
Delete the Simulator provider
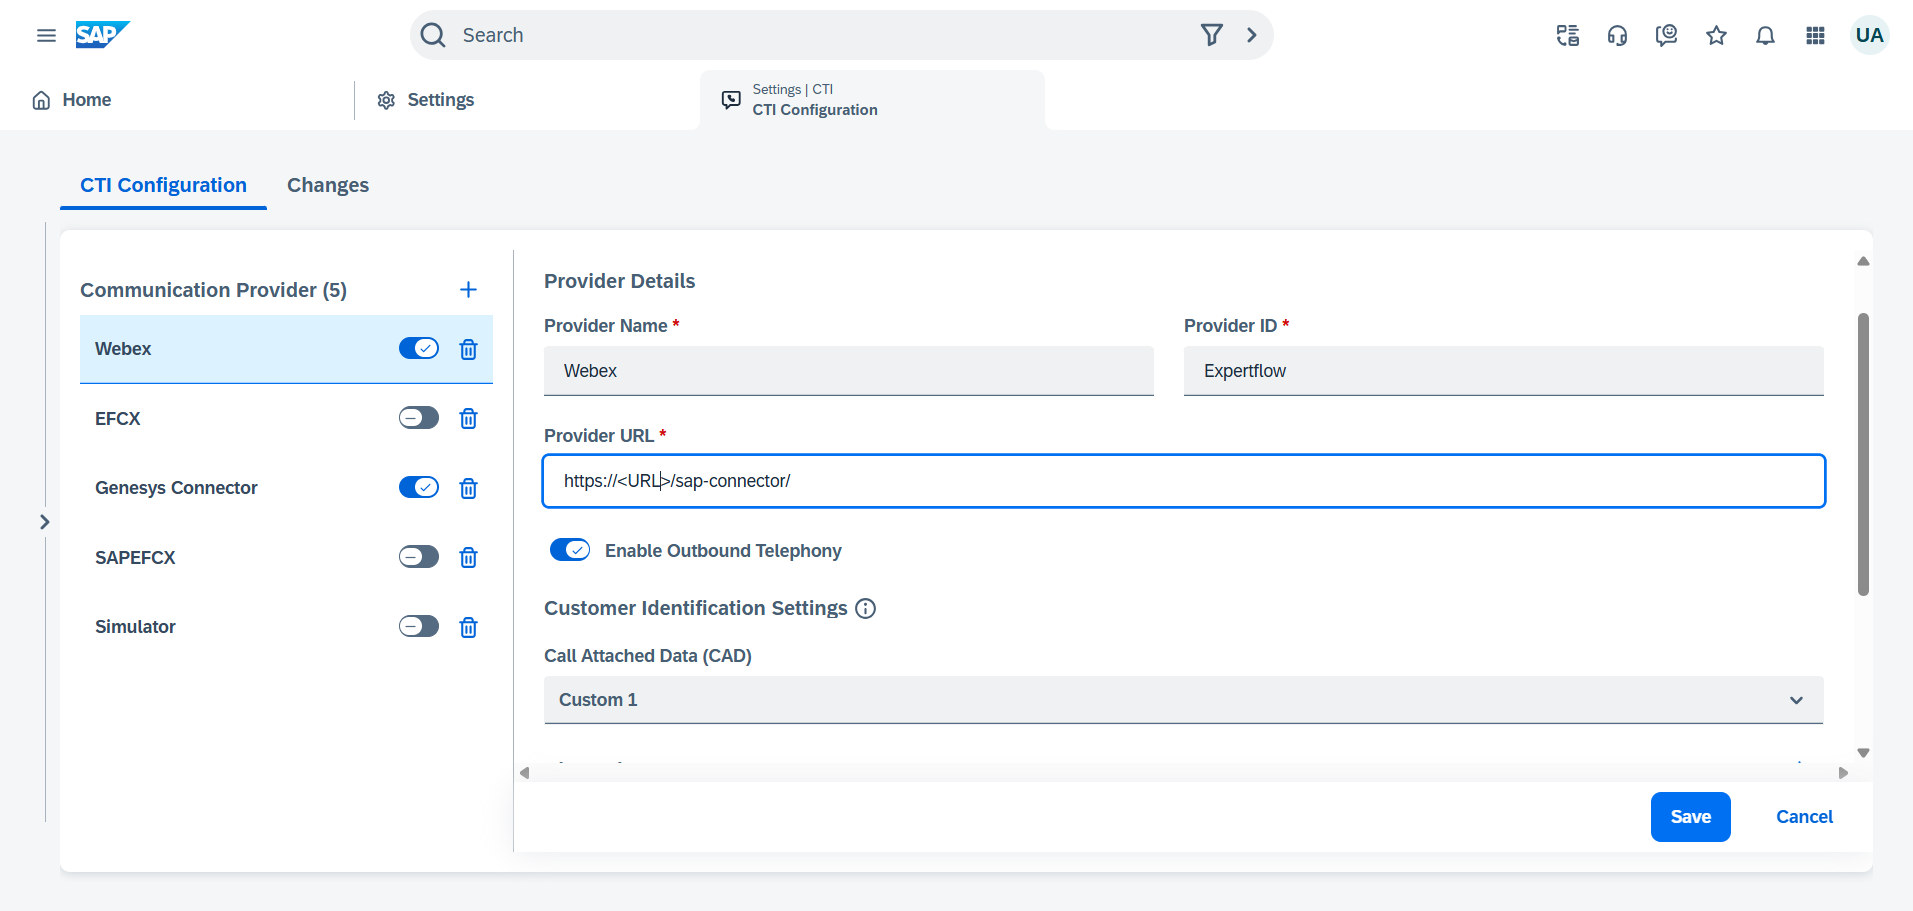point(468,627)
